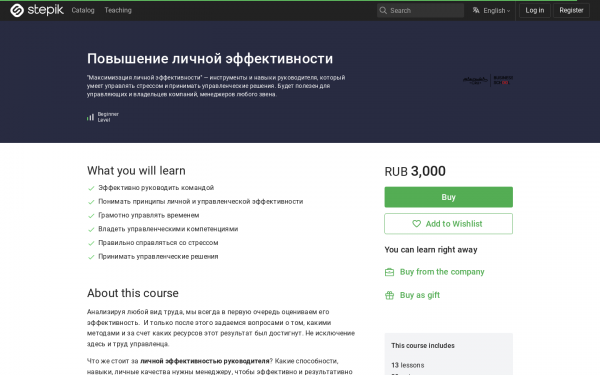Add the course to Wishlist
The image size is (600, 375).
pos(448,223)
